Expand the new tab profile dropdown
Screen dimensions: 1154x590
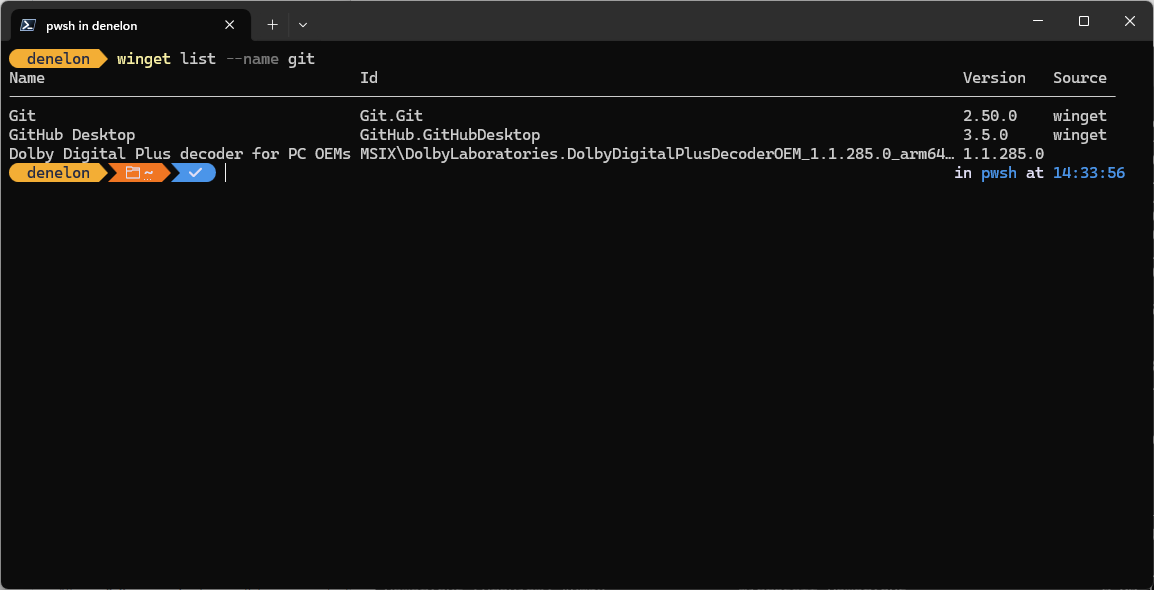(302, 25)
